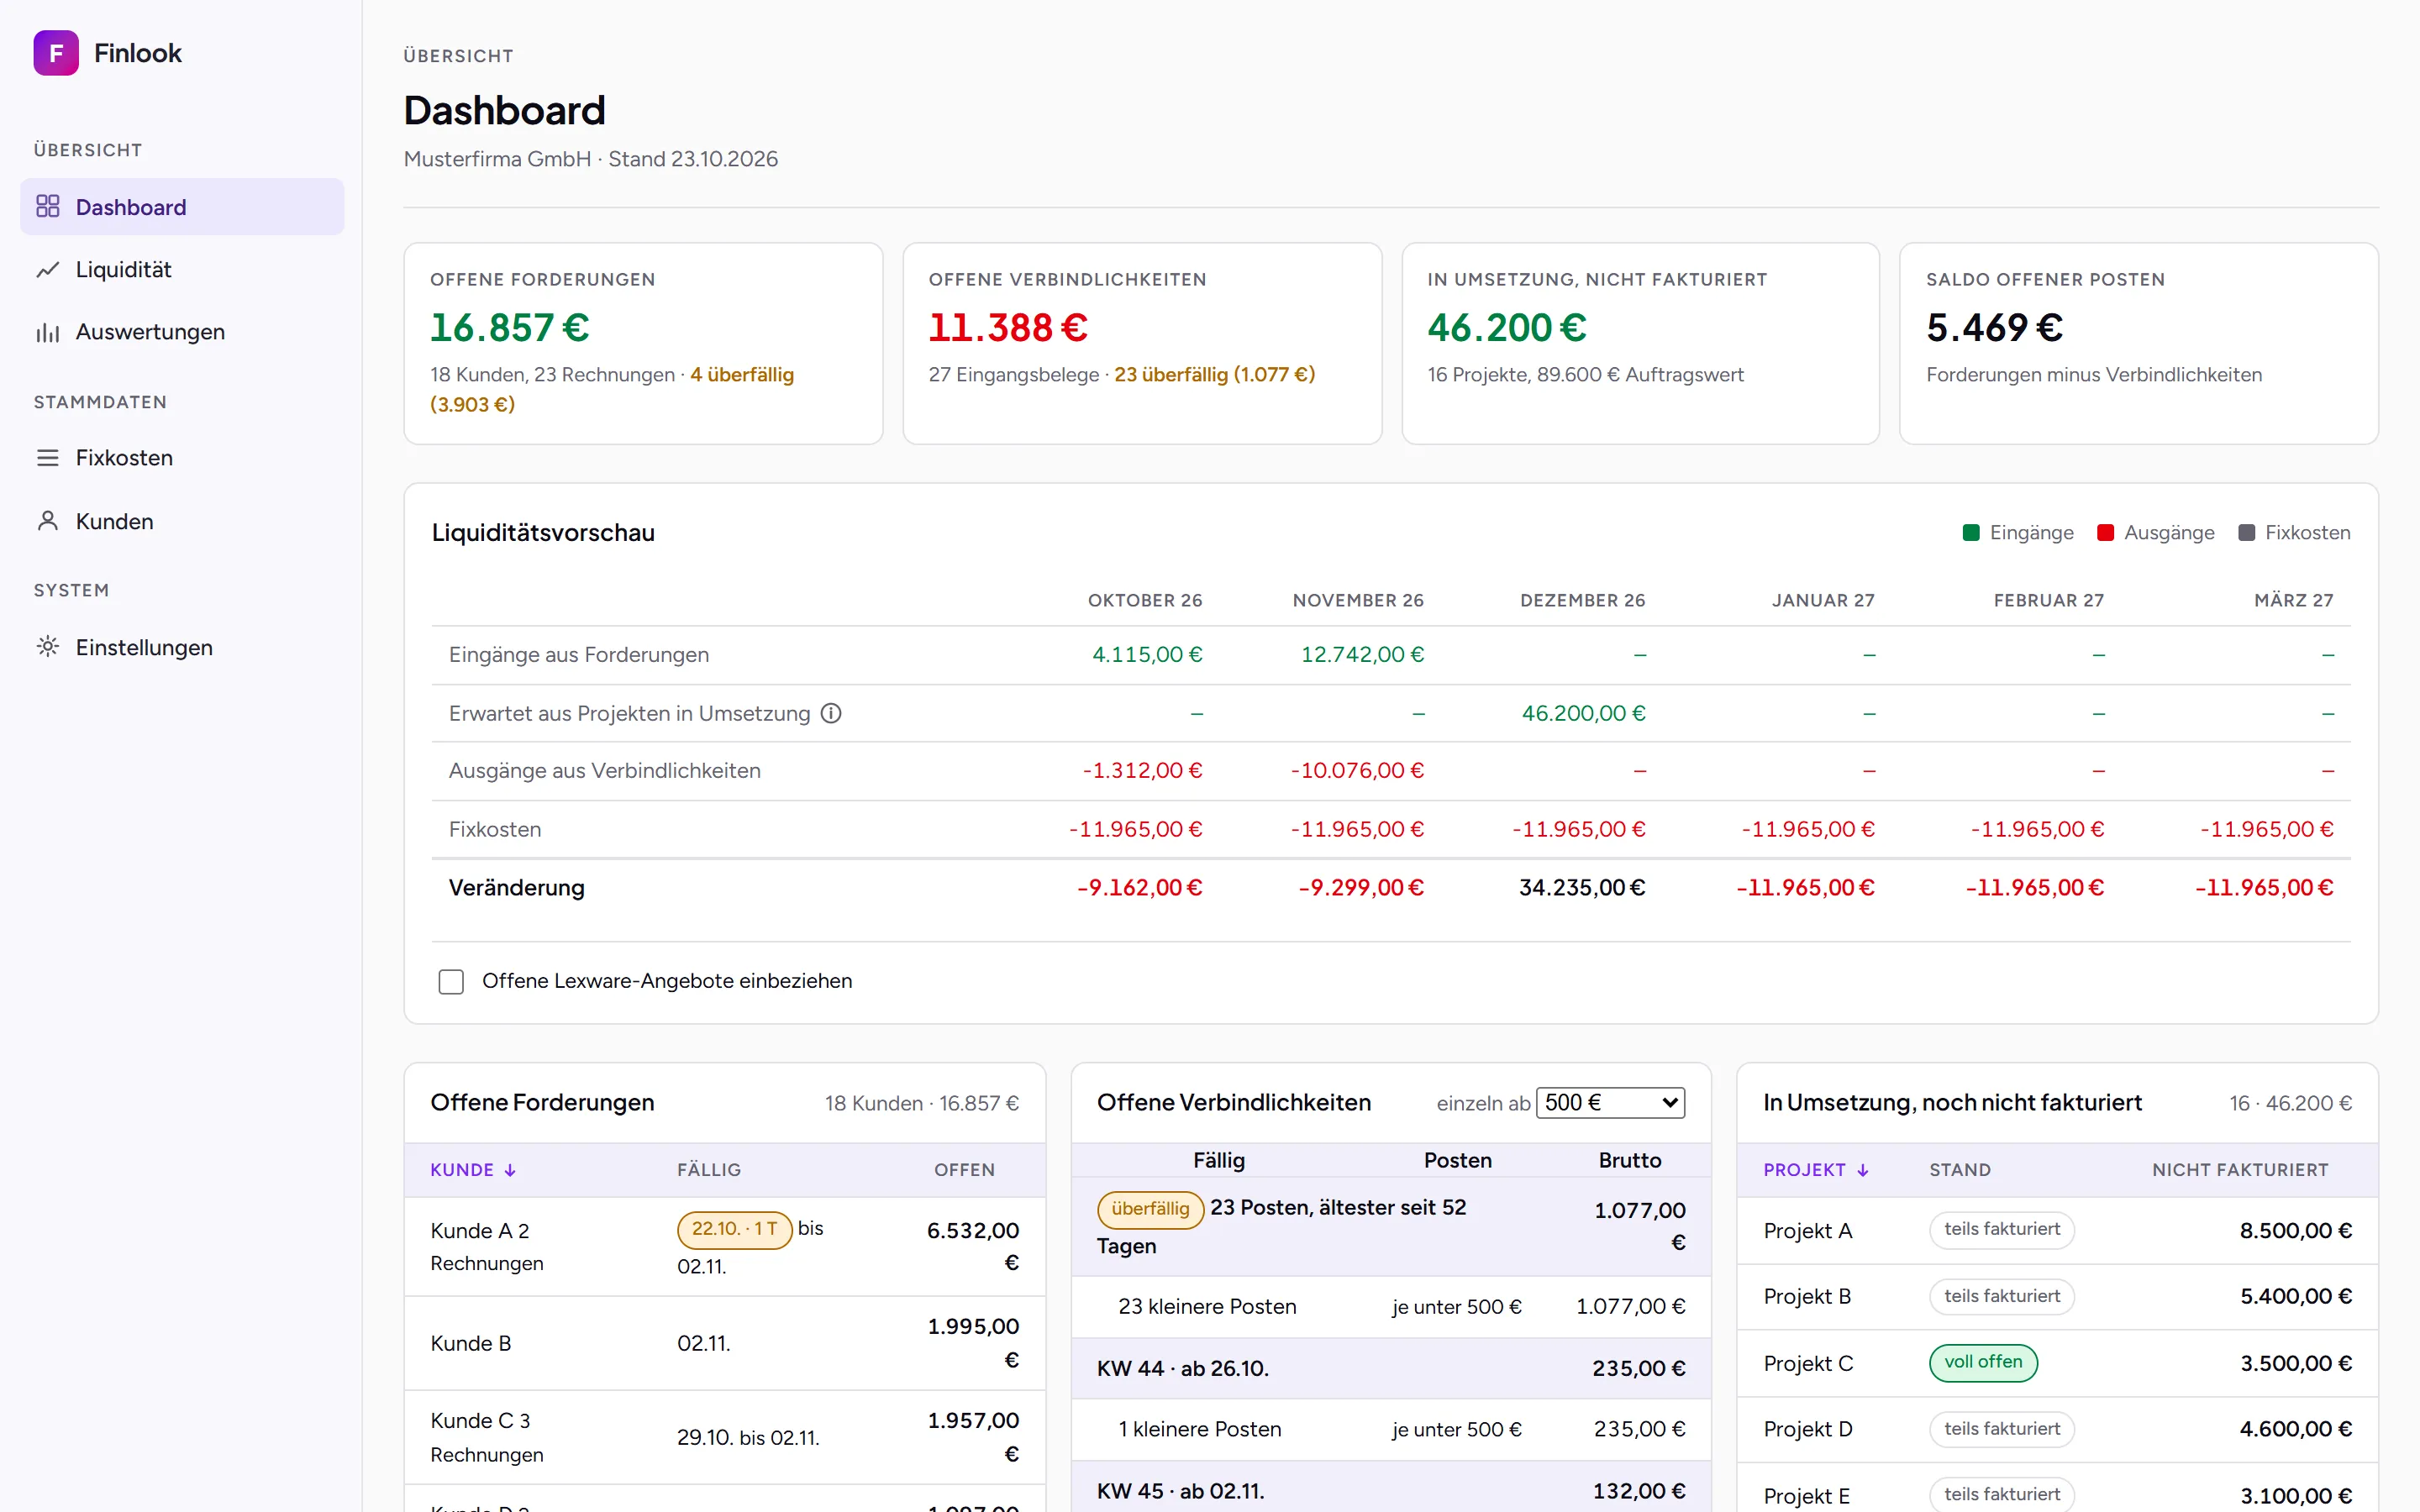Click teils fakturiert badge for Projekt A
2420x1512 pixels.
(2002, 1230)
